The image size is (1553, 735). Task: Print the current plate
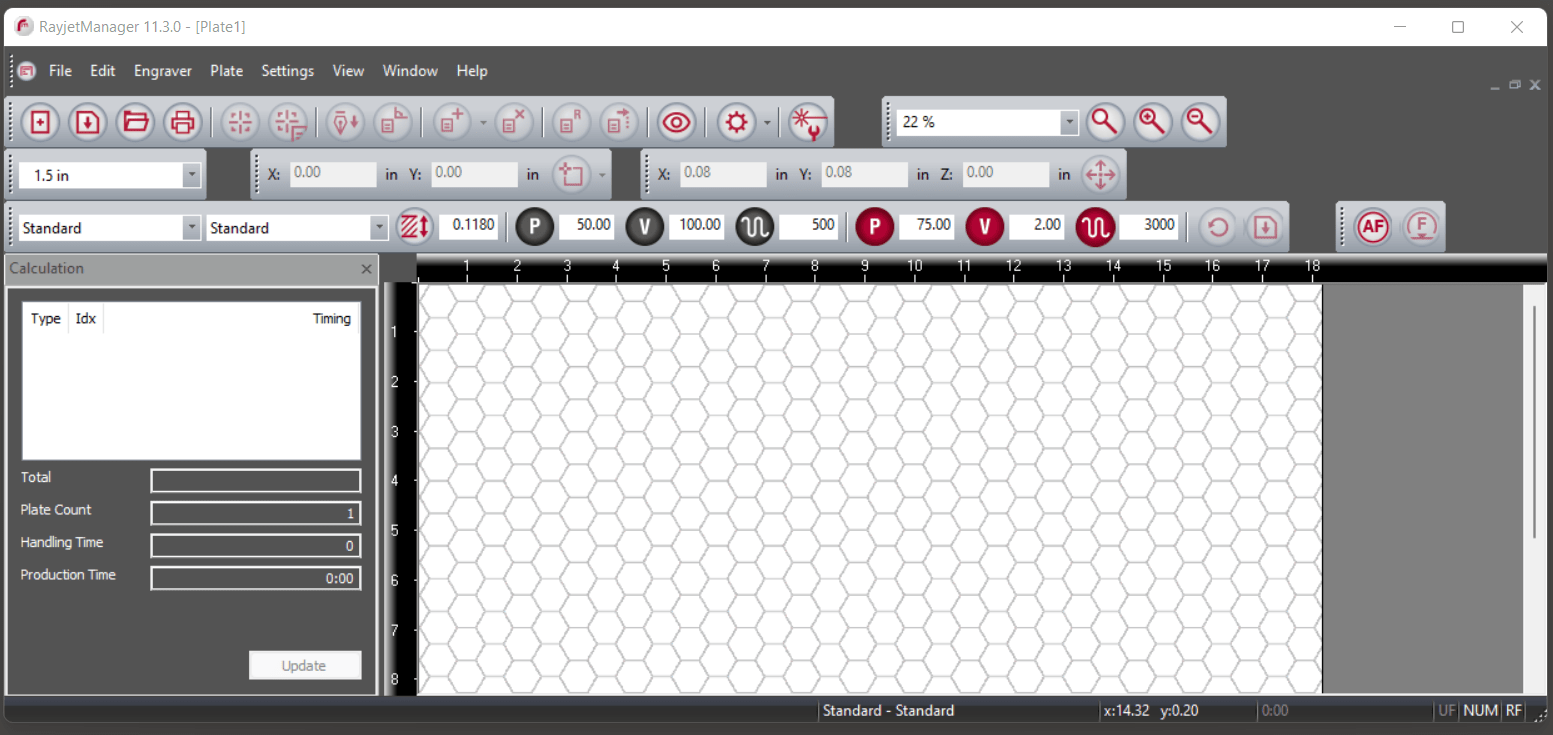pos(184,122)
